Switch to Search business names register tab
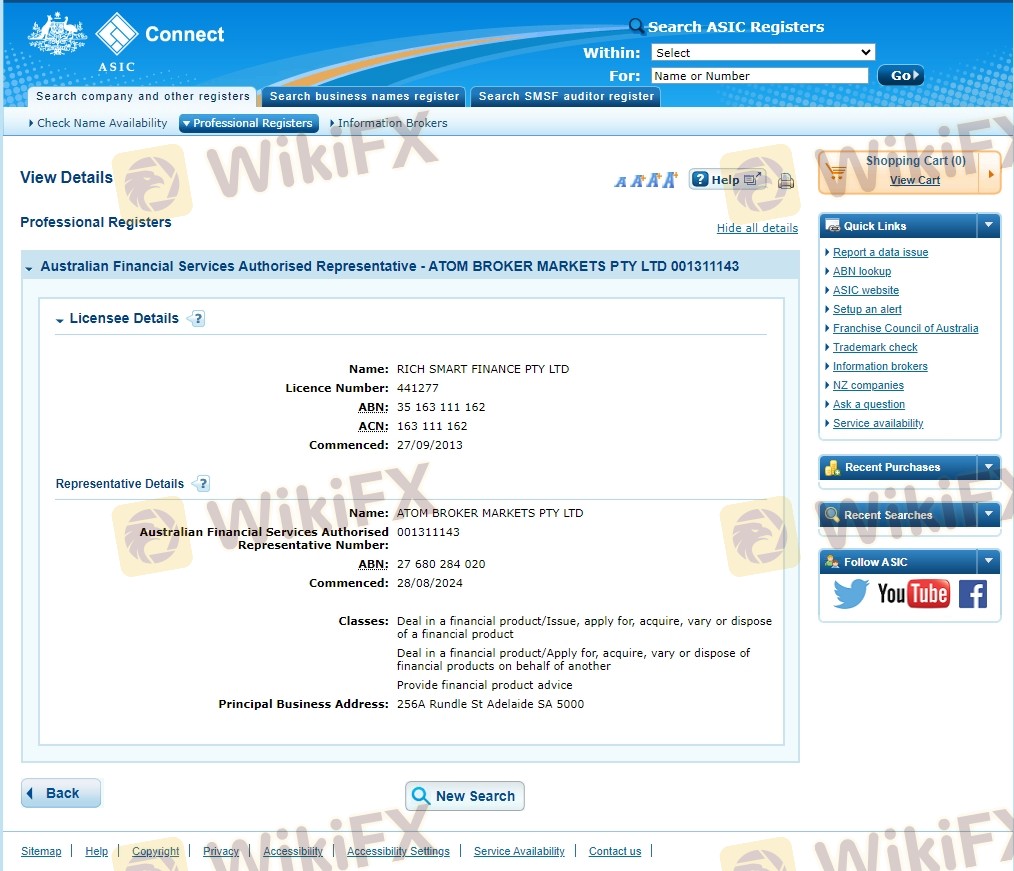Viewport: 1014px width, 871px height. click(x=364, y=97)
